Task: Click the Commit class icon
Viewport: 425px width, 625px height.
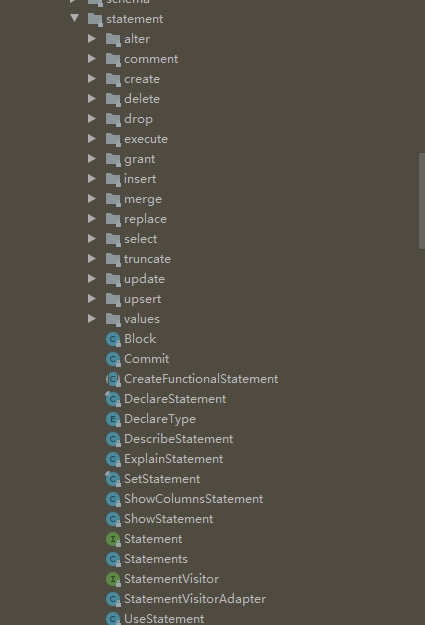Action: pyautogui.click(x=113, y=359)
